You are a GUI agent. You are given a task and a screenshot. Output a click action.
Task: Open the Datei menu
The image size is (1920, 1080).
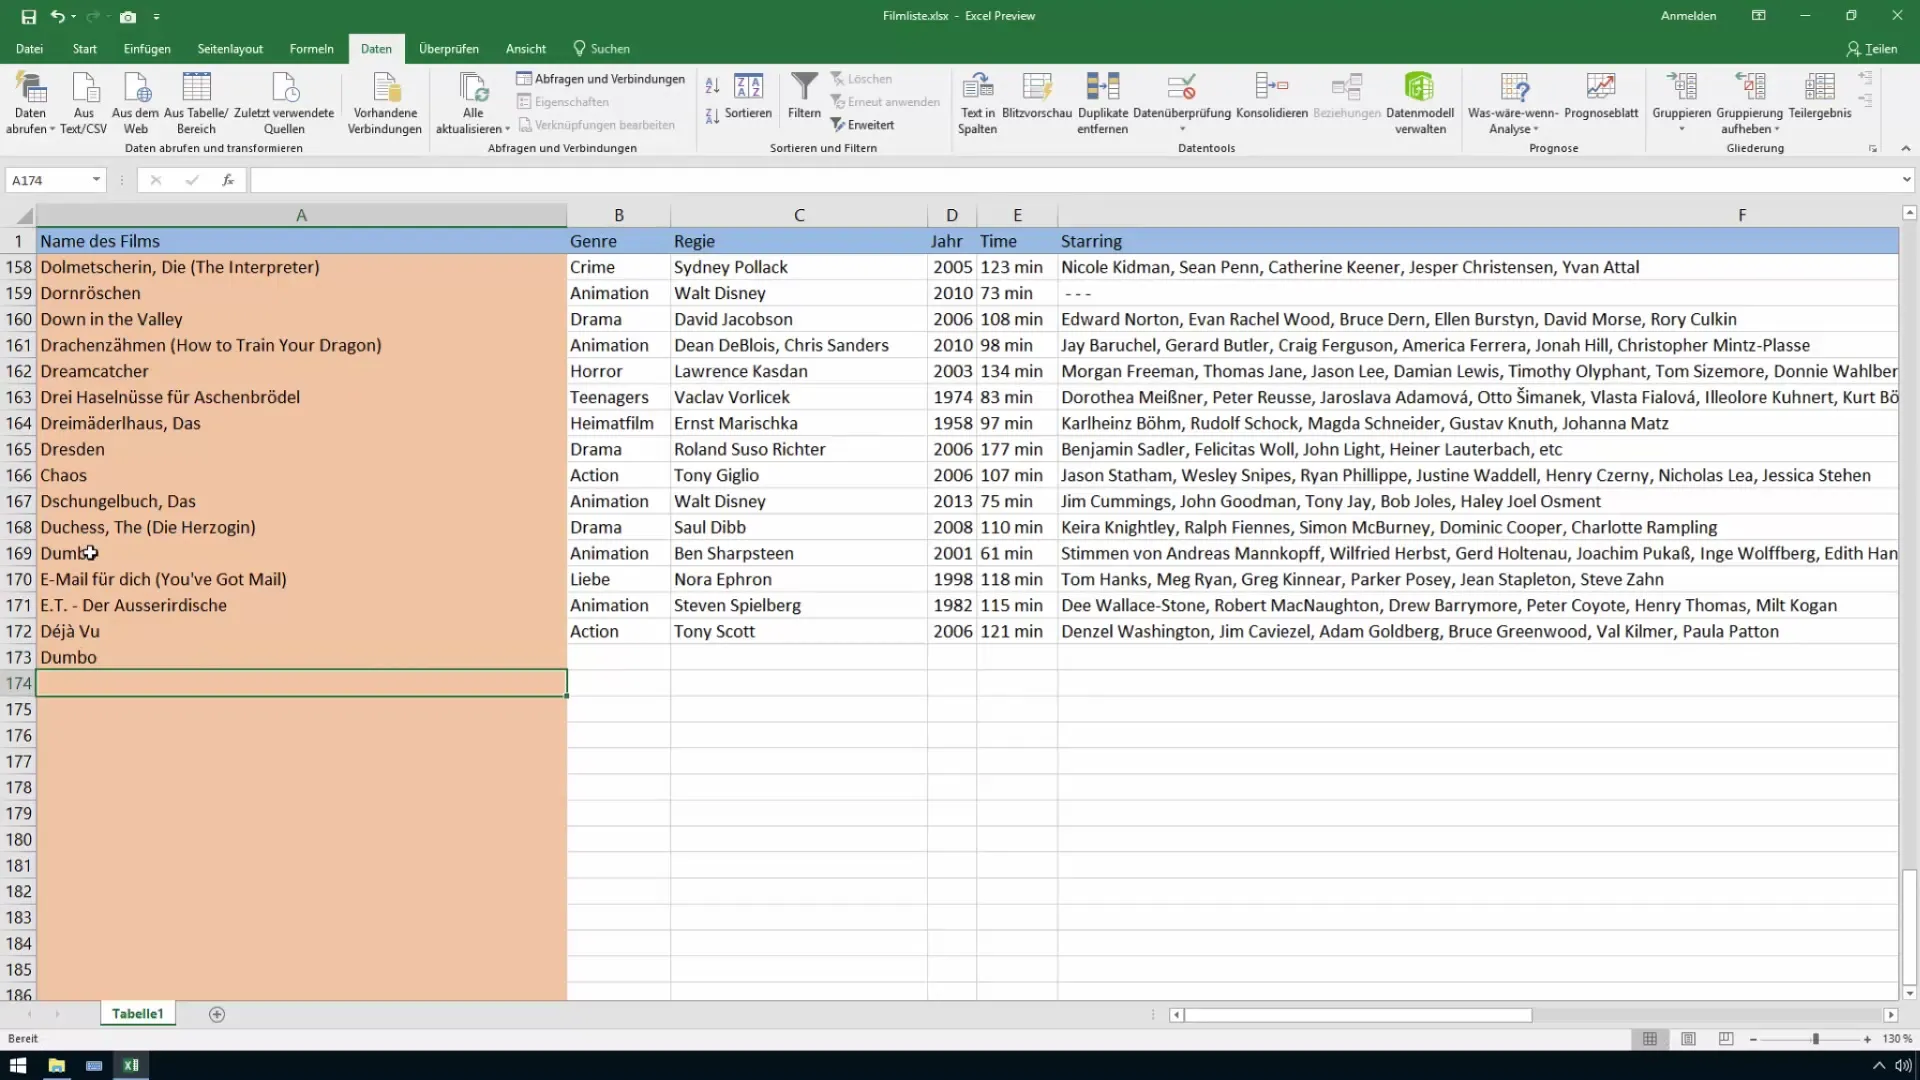29,48
